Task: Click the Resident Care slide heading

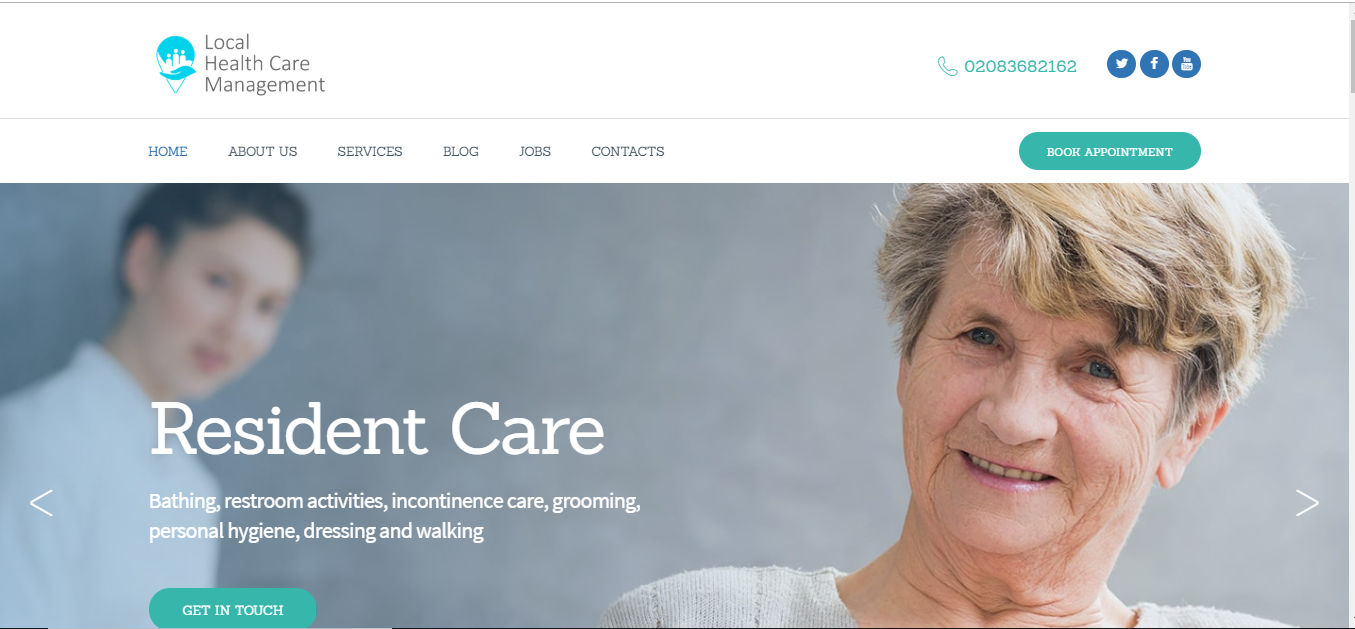Action: [x=377, y=429]
